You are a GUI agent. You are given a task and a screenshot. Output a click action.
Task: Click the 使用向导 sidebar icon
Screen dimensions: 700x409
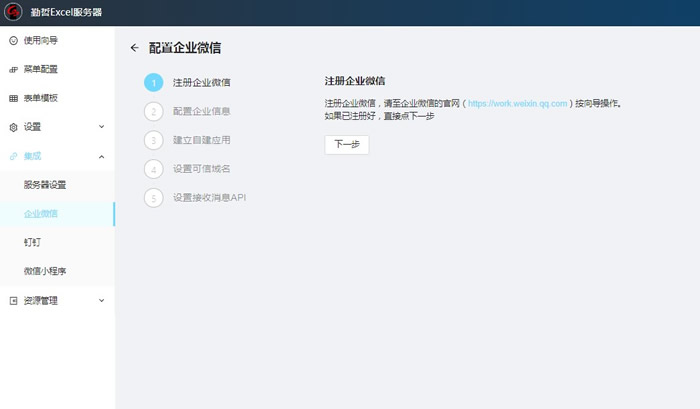click(13, 41)
